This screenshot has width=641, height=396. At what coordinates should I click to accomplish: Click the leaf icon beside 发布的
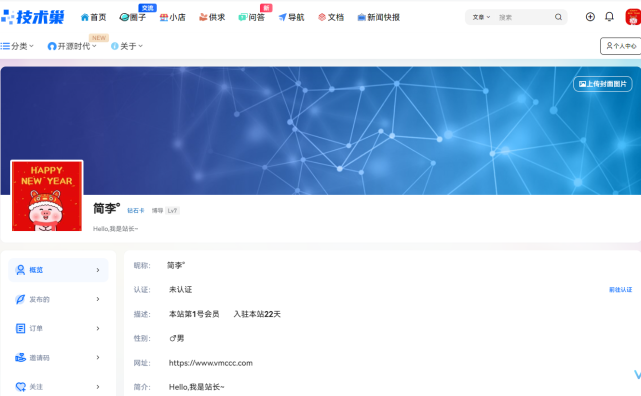(x=20, y=299)
